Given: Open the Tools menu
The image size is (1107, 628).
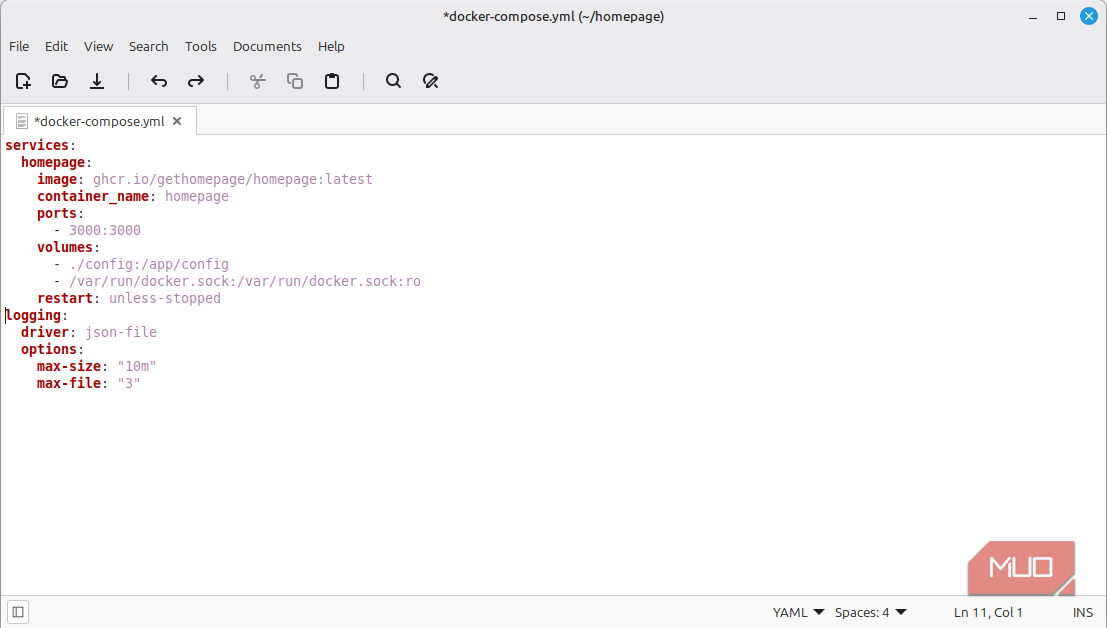Looking at the screenshot, I should pos(201,47).
